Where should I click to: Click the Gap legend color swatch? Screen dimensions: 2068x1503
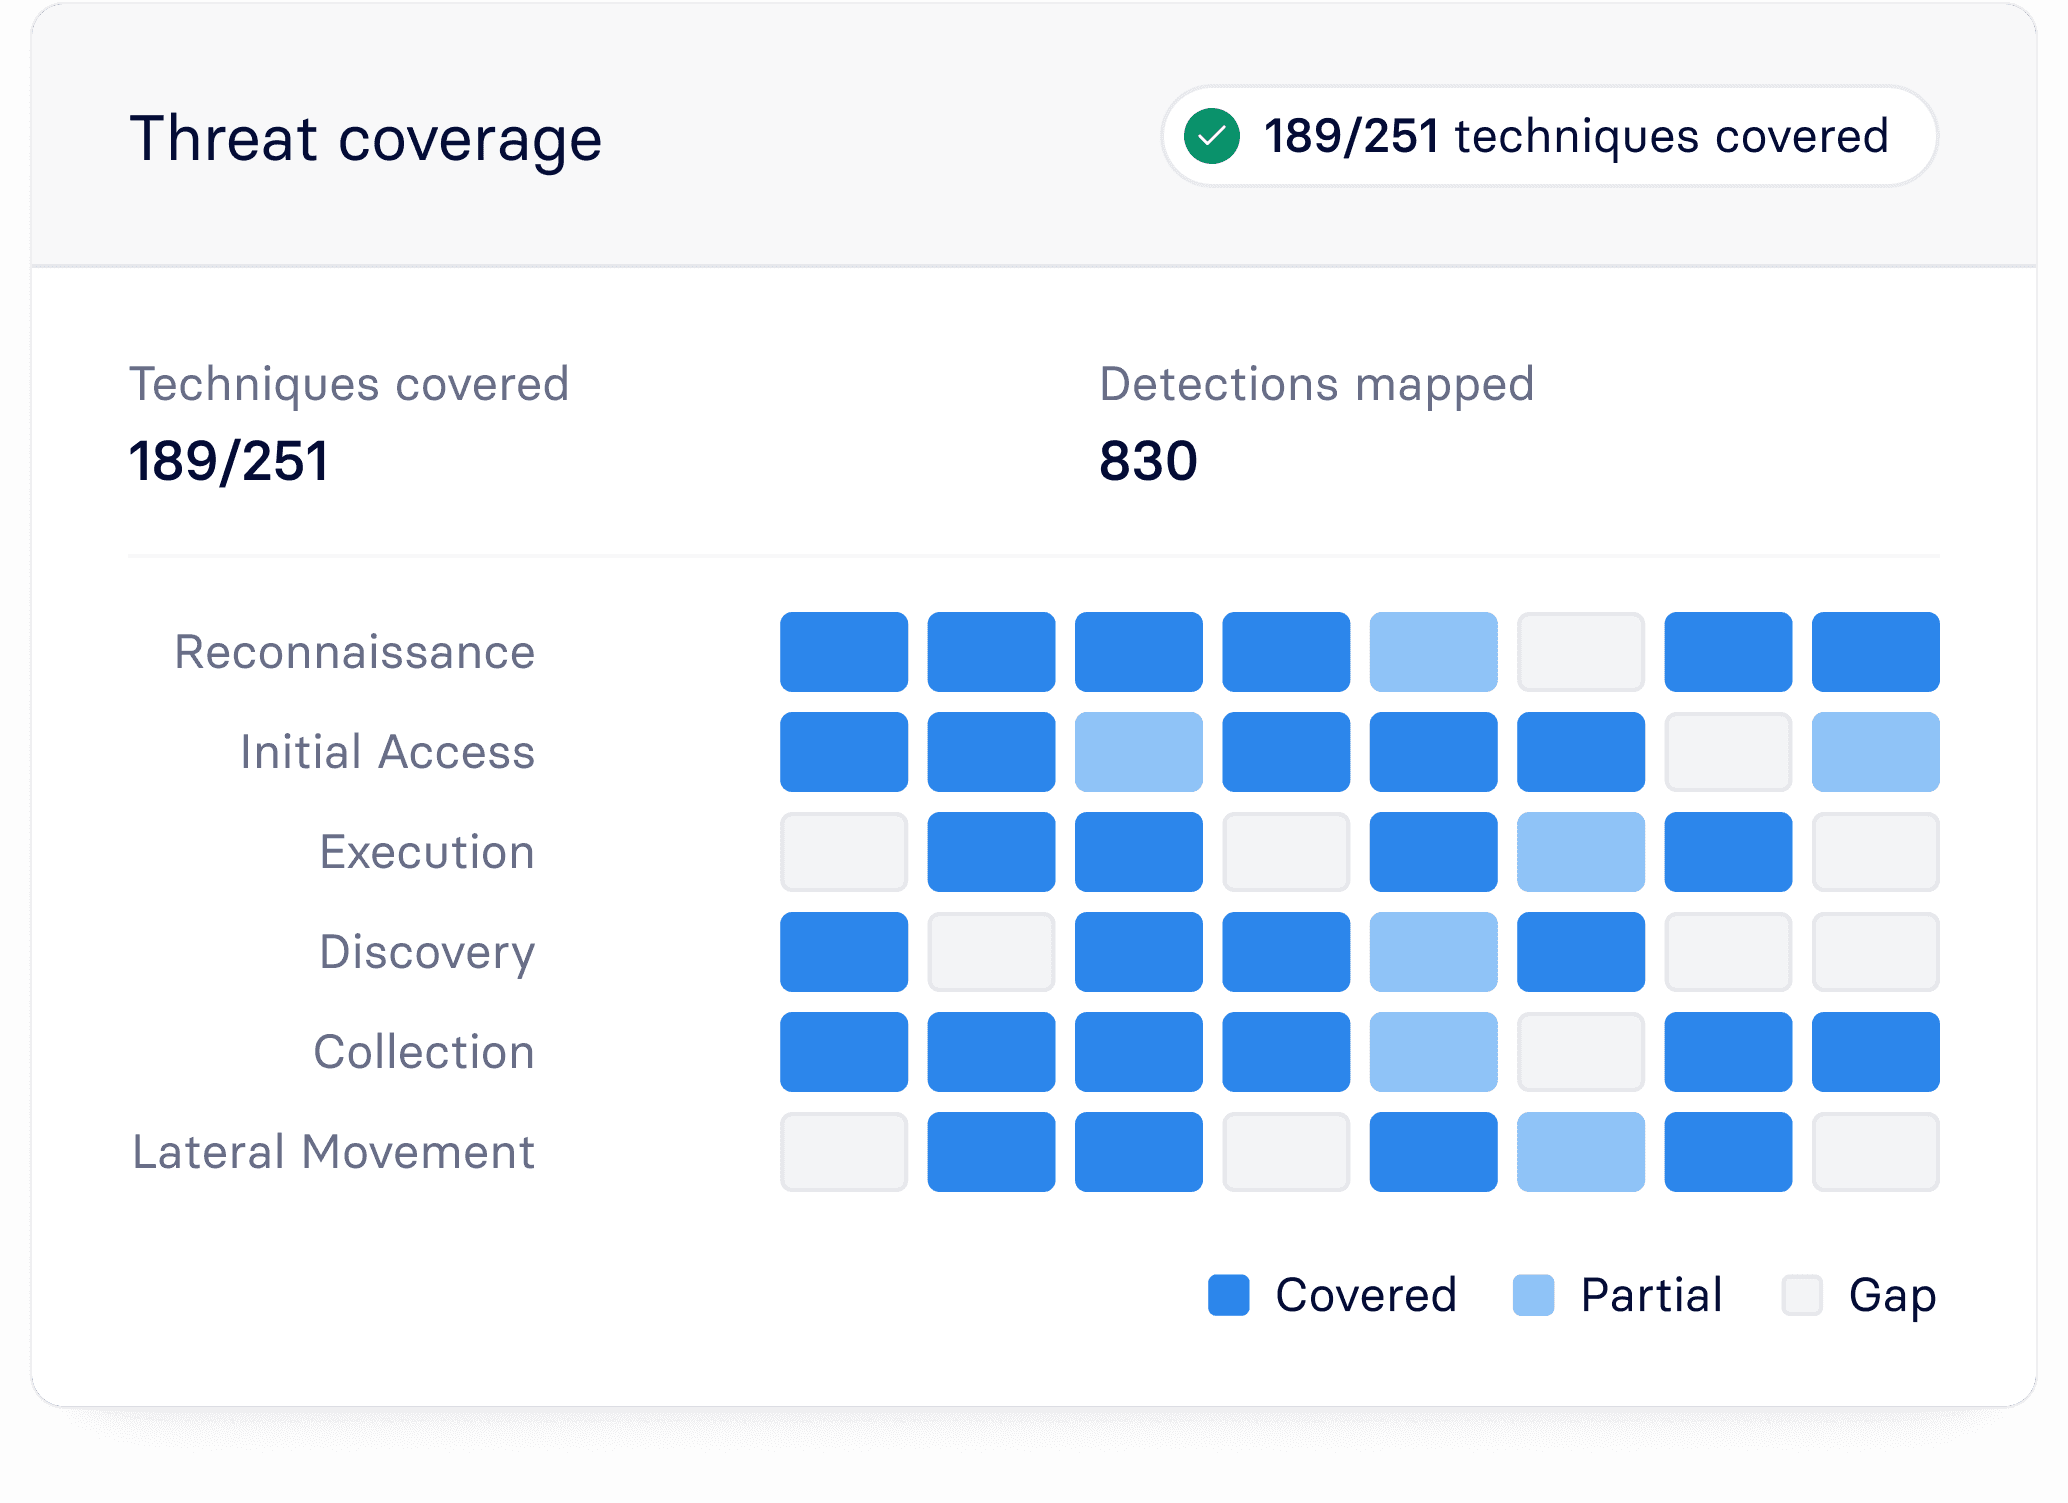pos(1801,1295)
